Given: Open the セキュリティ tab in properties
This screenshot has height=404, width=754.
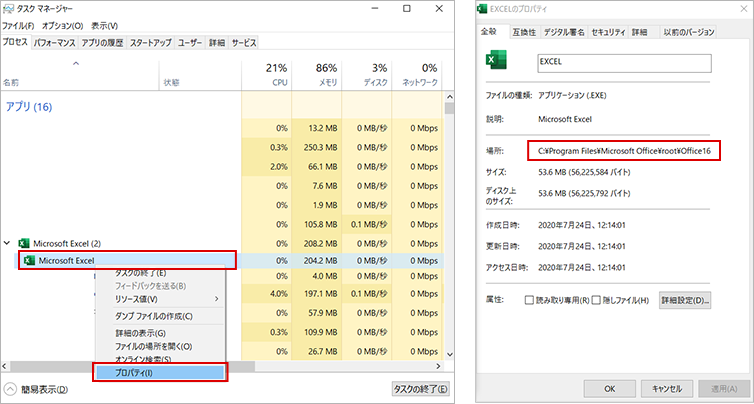Looking at the screenshot, I should coord(608,32).
